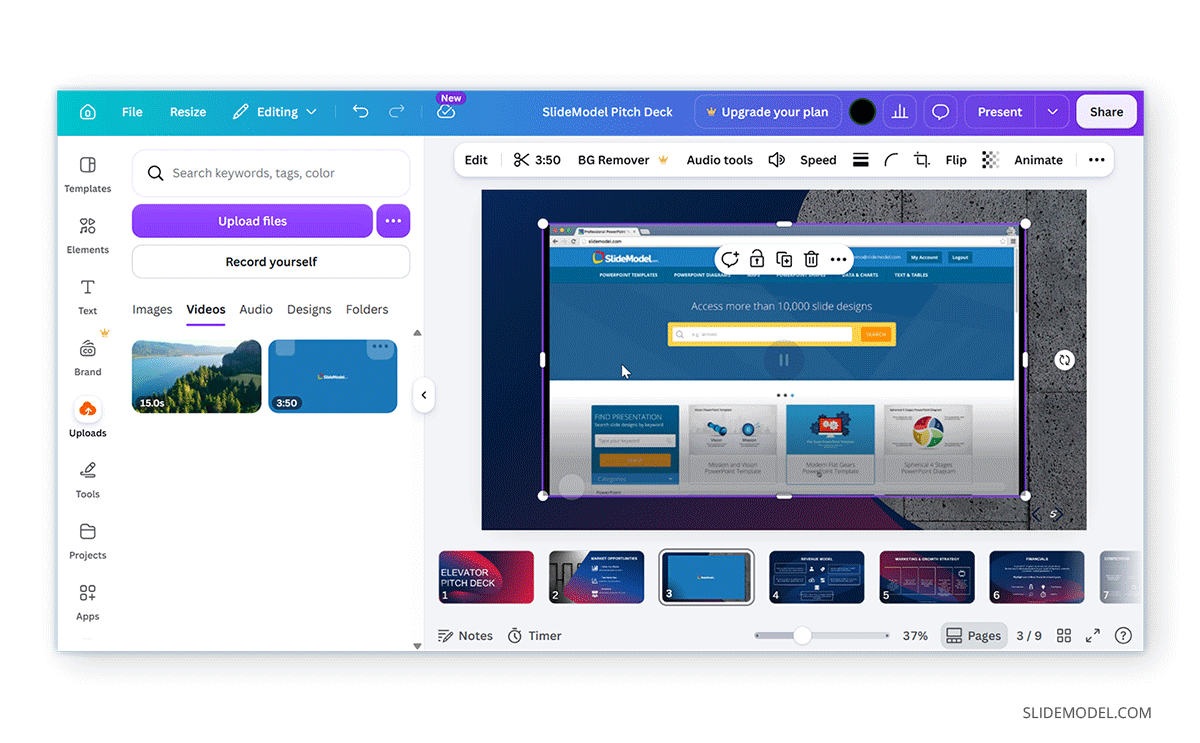Open Audio tools in the toolbar

pyautogui.click(x=719, y=160)
